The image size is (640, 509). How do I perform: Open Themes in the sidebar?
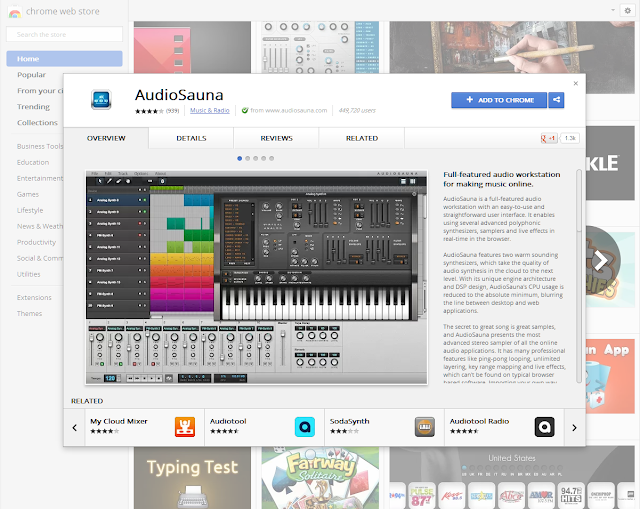pyautogui.click(x=29, y=313)
